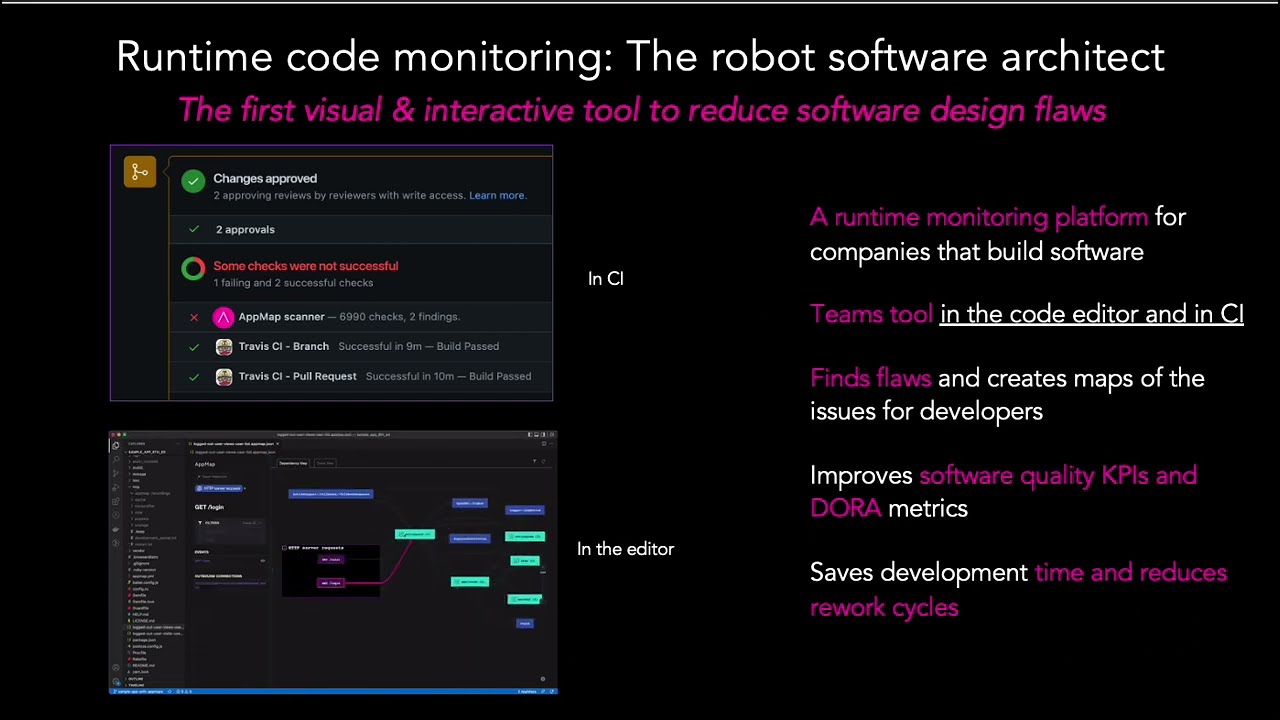Image resolution: width=1280 pixels, height=720 pixels.
Task: Click the Travis CI - Branch avatar icon
Action: (224, 347)
